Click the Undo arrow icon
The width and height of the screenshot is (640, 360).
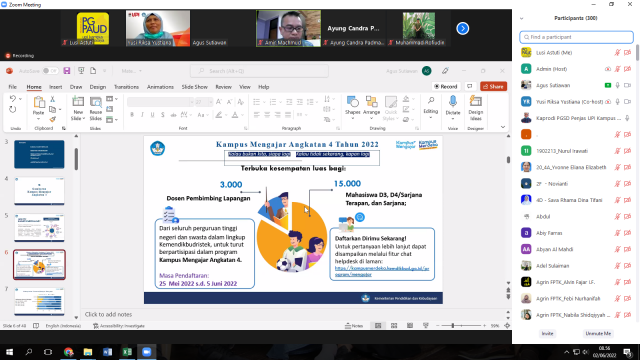coord(13,99)
